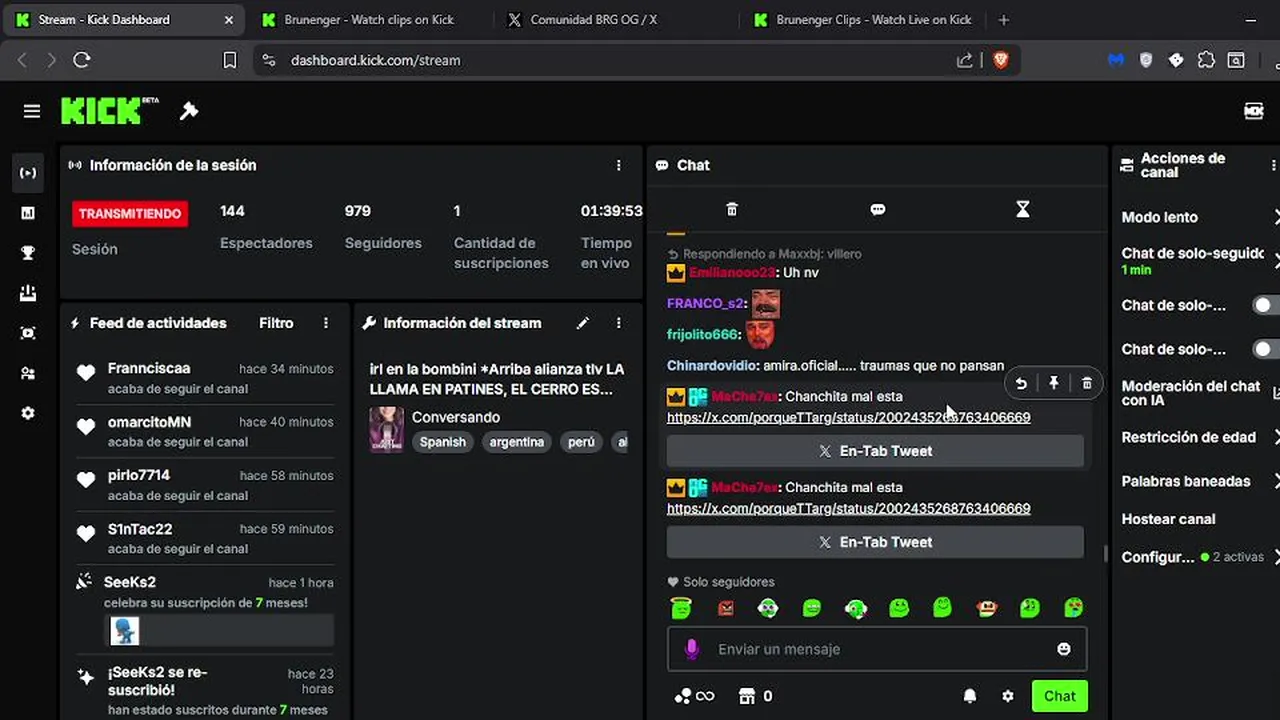1280x720 pixels.
Task: Click the perú tag
Action: [x=581, y=442]
